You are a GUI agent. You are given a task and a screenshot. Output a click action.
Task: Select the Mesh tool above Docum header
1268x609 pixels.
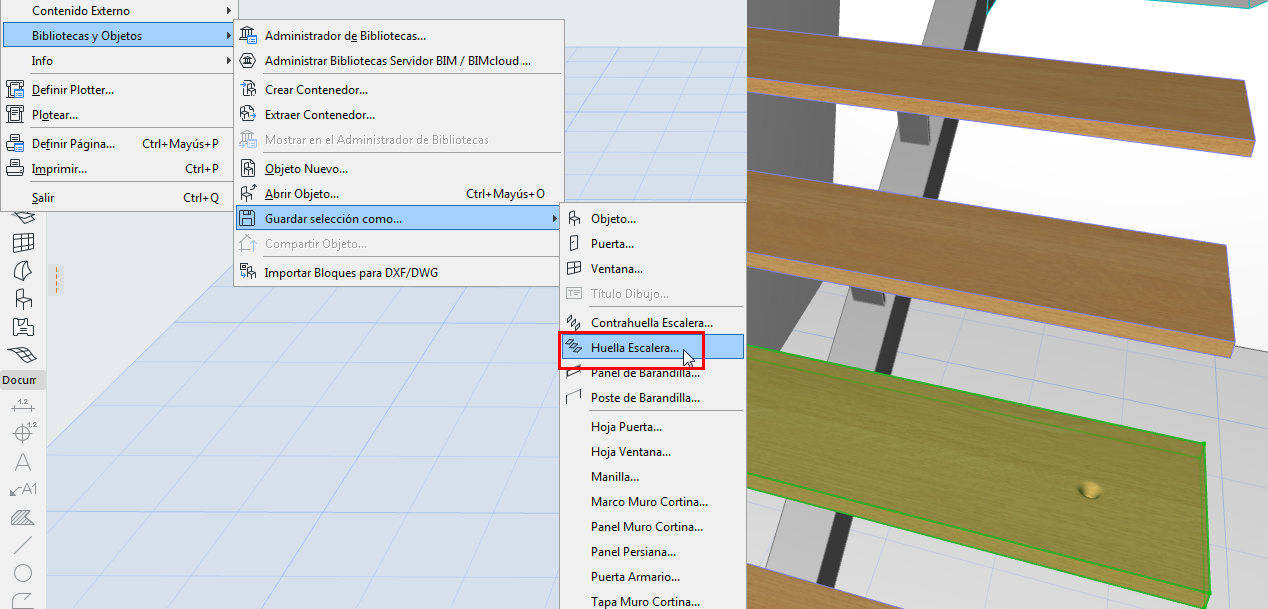click(23, 354)
